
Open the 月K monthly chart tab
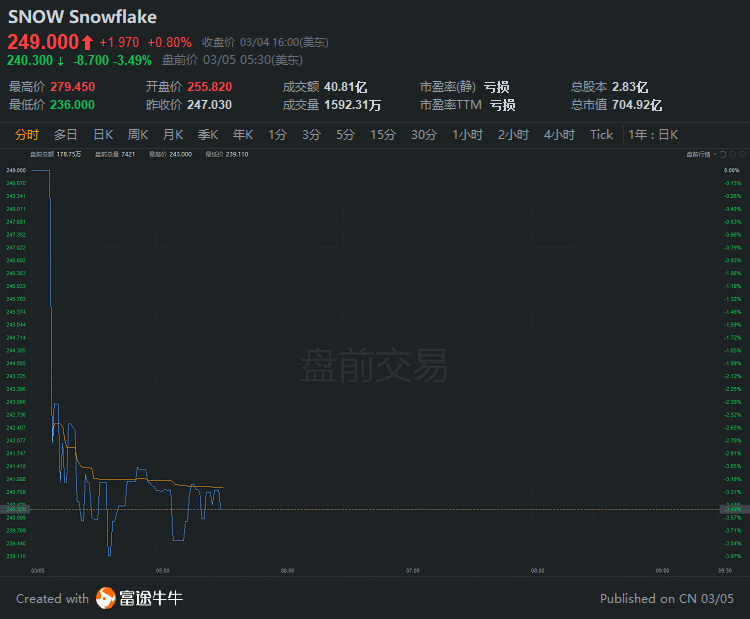coord(173,135)
